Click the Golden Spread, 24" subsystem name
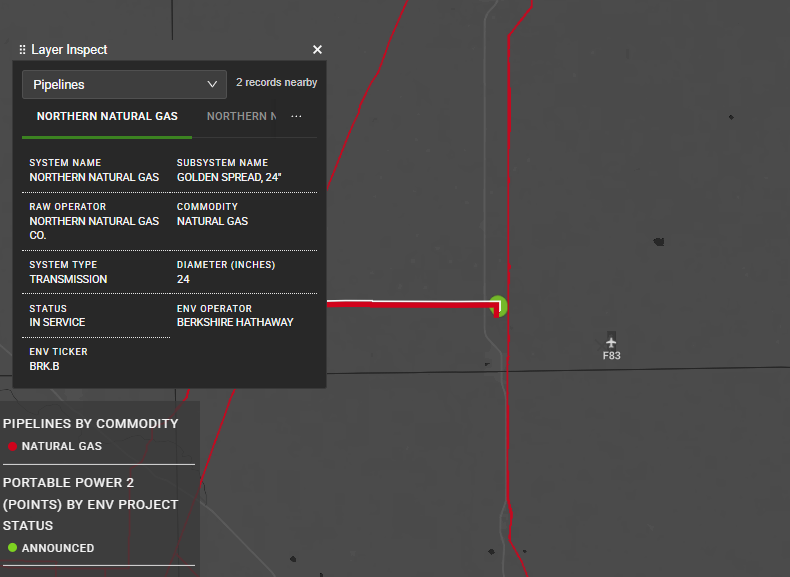Viewport: 790px width, 577px height. 229,177
